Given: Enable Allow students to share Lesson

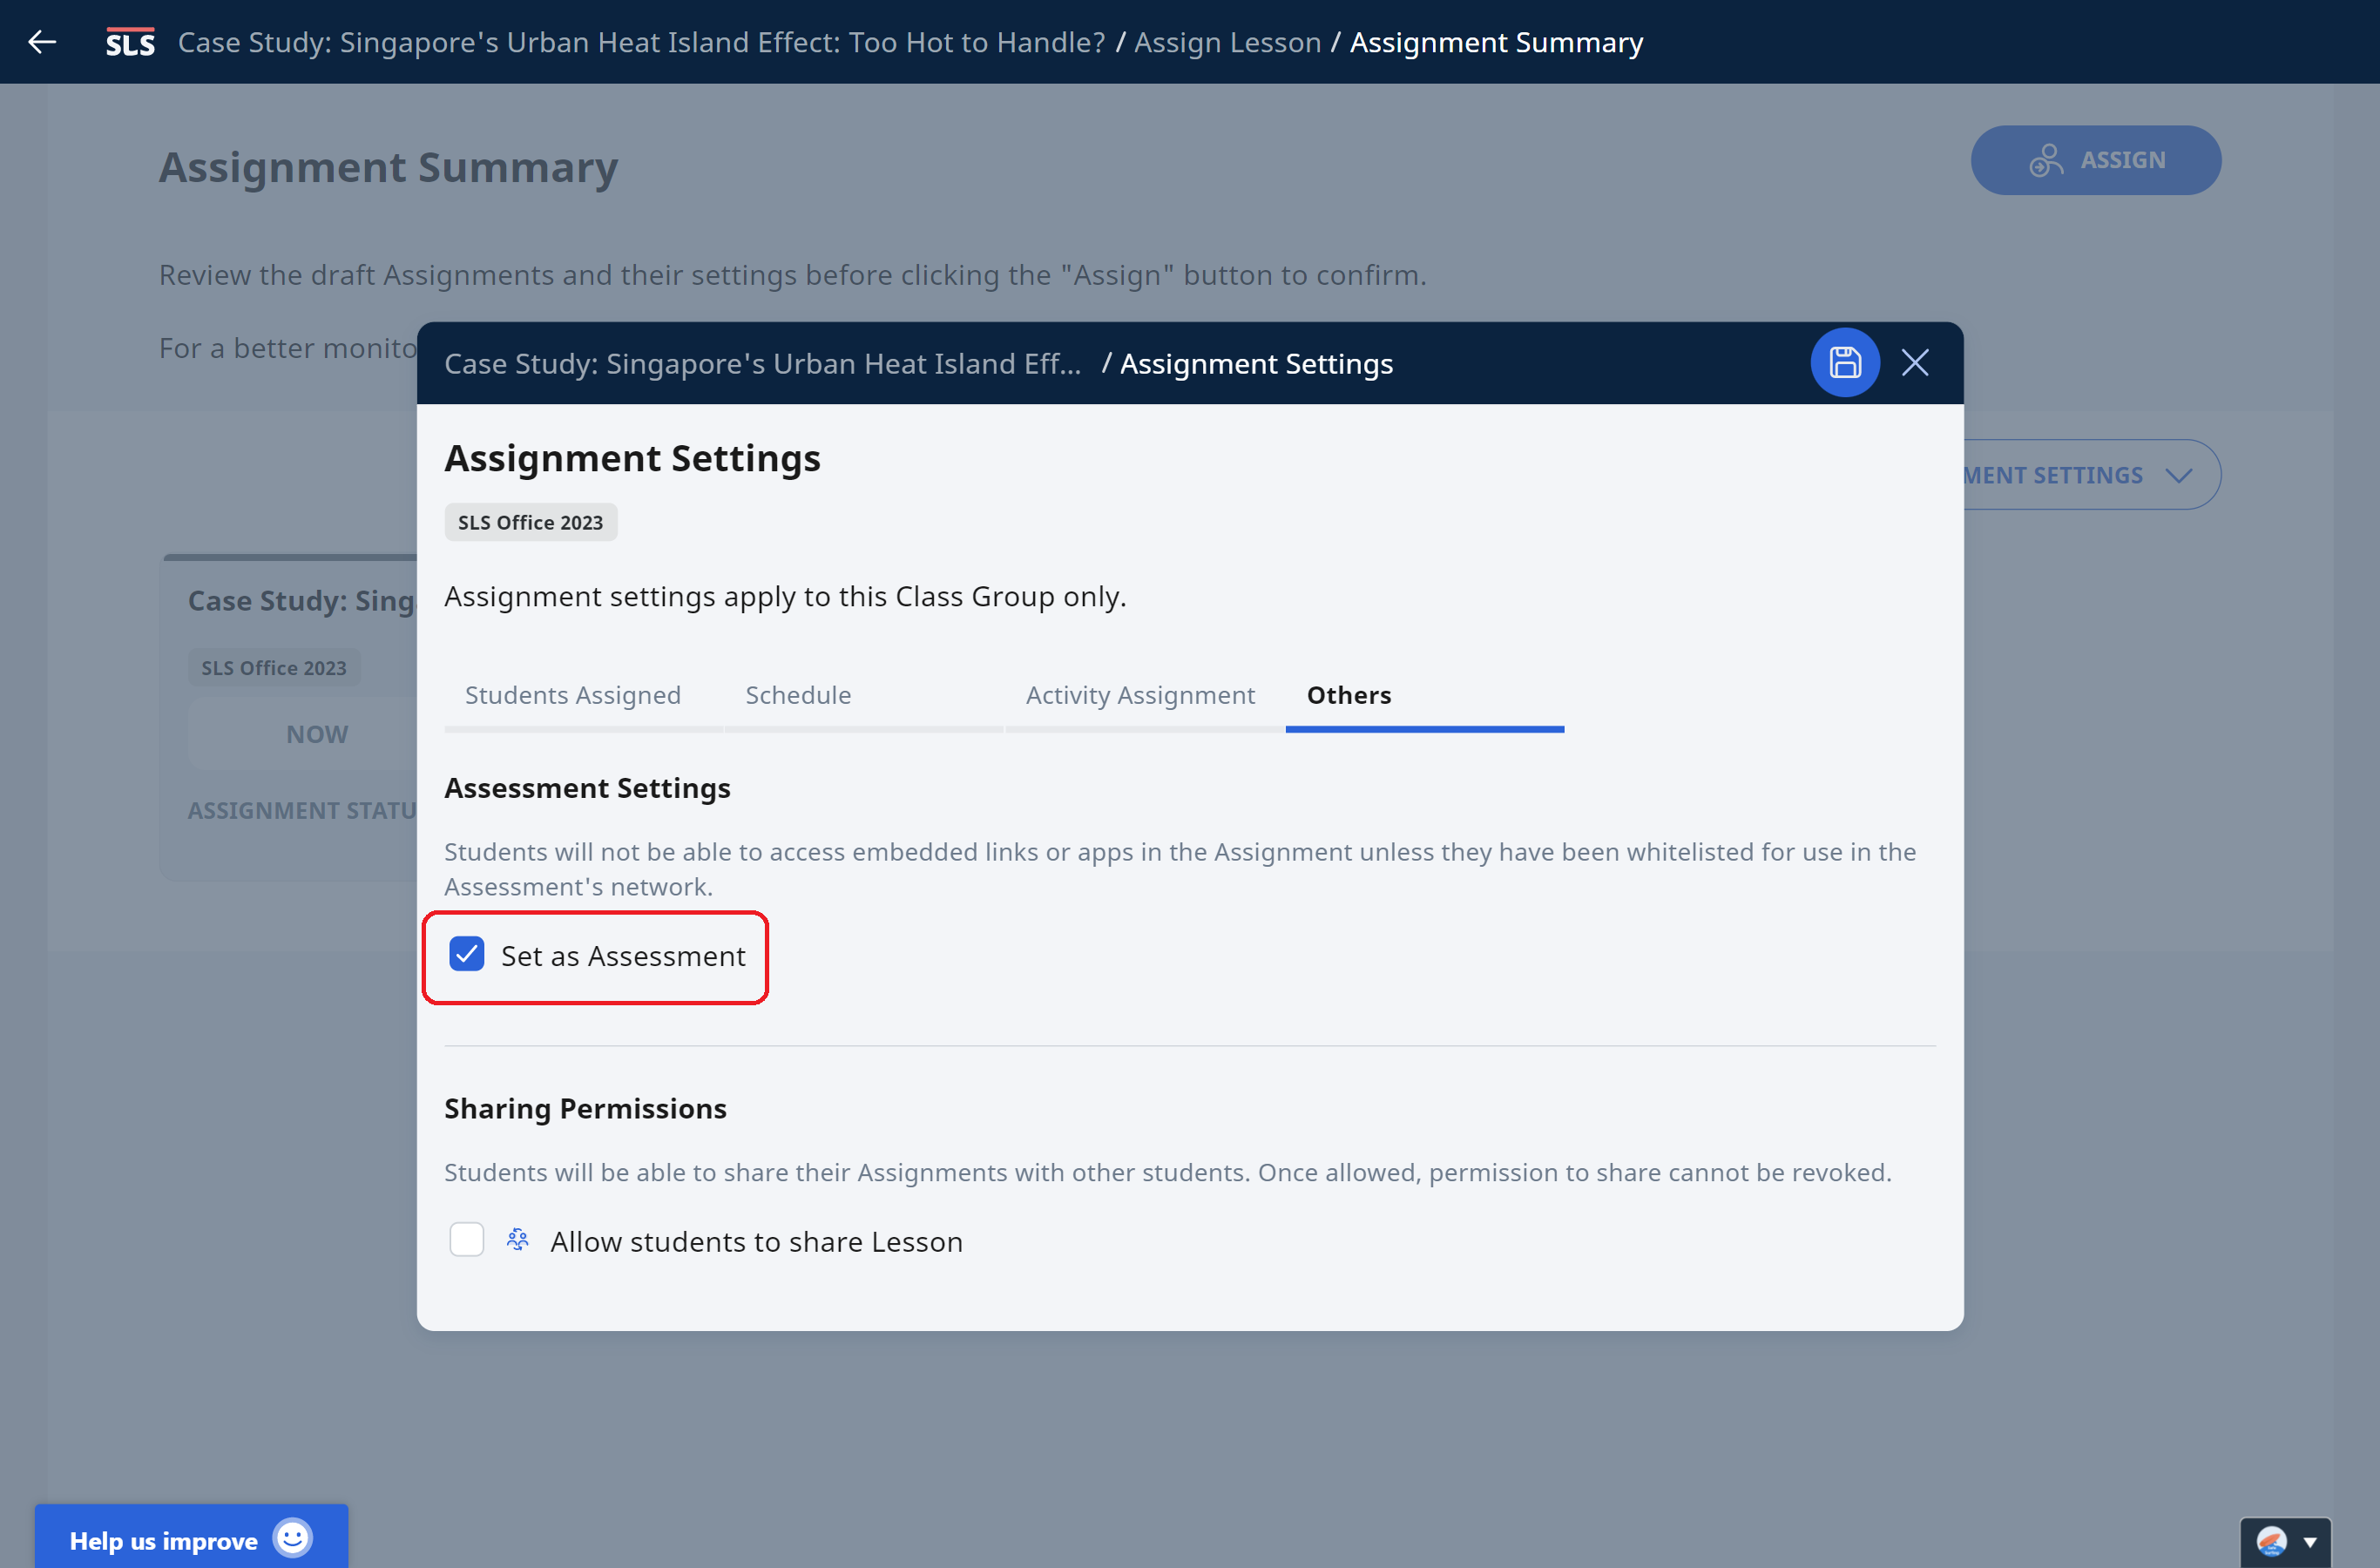Looking at the screenshot, I should tap(467, 1240).
